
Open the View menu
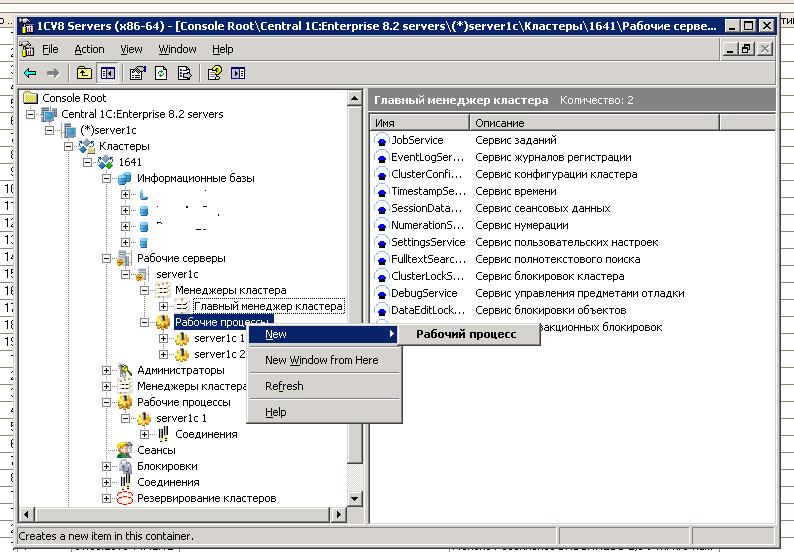[131, 49]
